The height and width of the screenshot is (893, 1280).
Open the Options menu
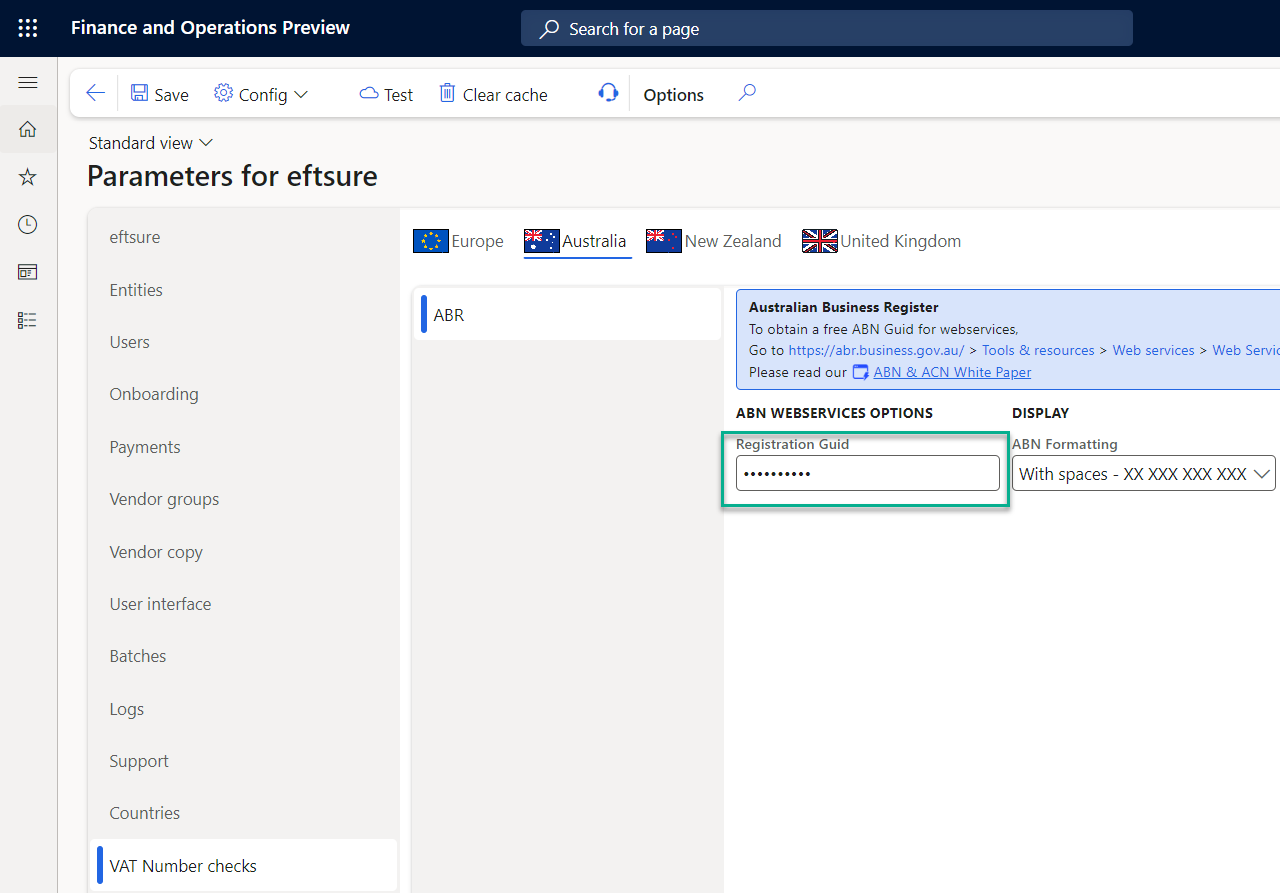673,95
